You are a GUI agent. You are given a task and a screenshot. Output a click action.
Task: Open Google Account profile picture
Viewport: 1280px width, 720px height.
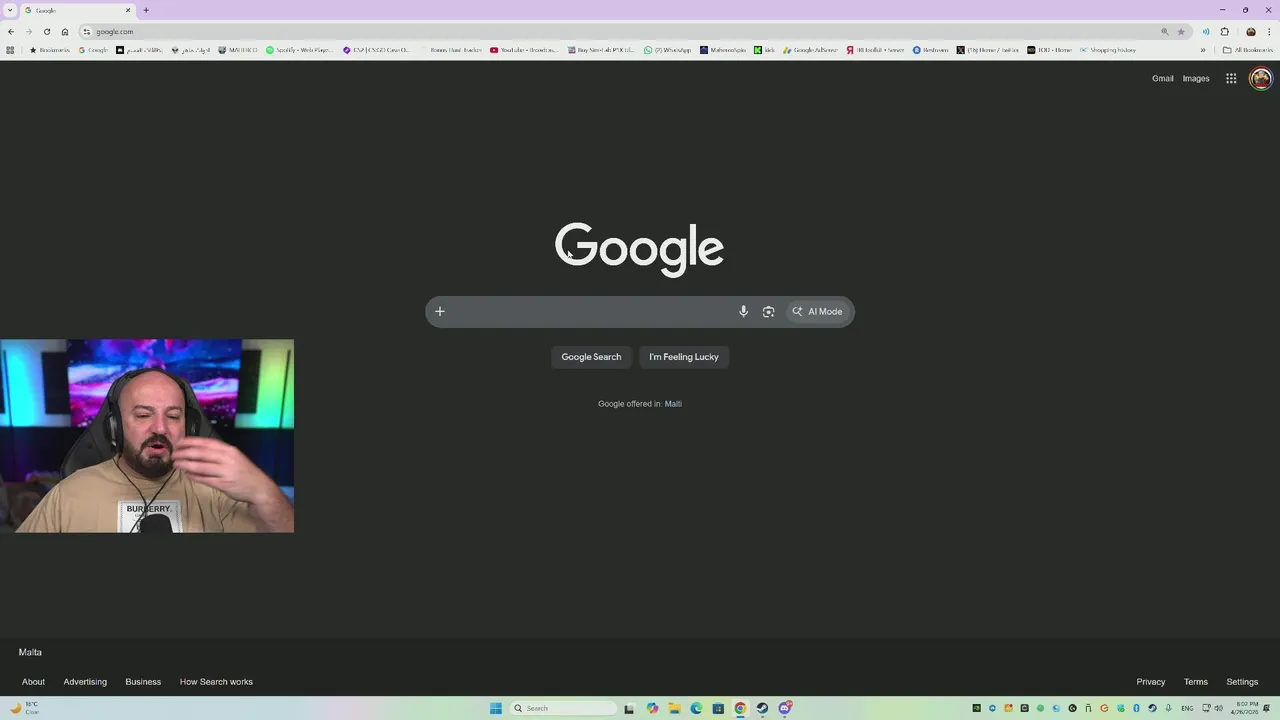(1261, 78)
